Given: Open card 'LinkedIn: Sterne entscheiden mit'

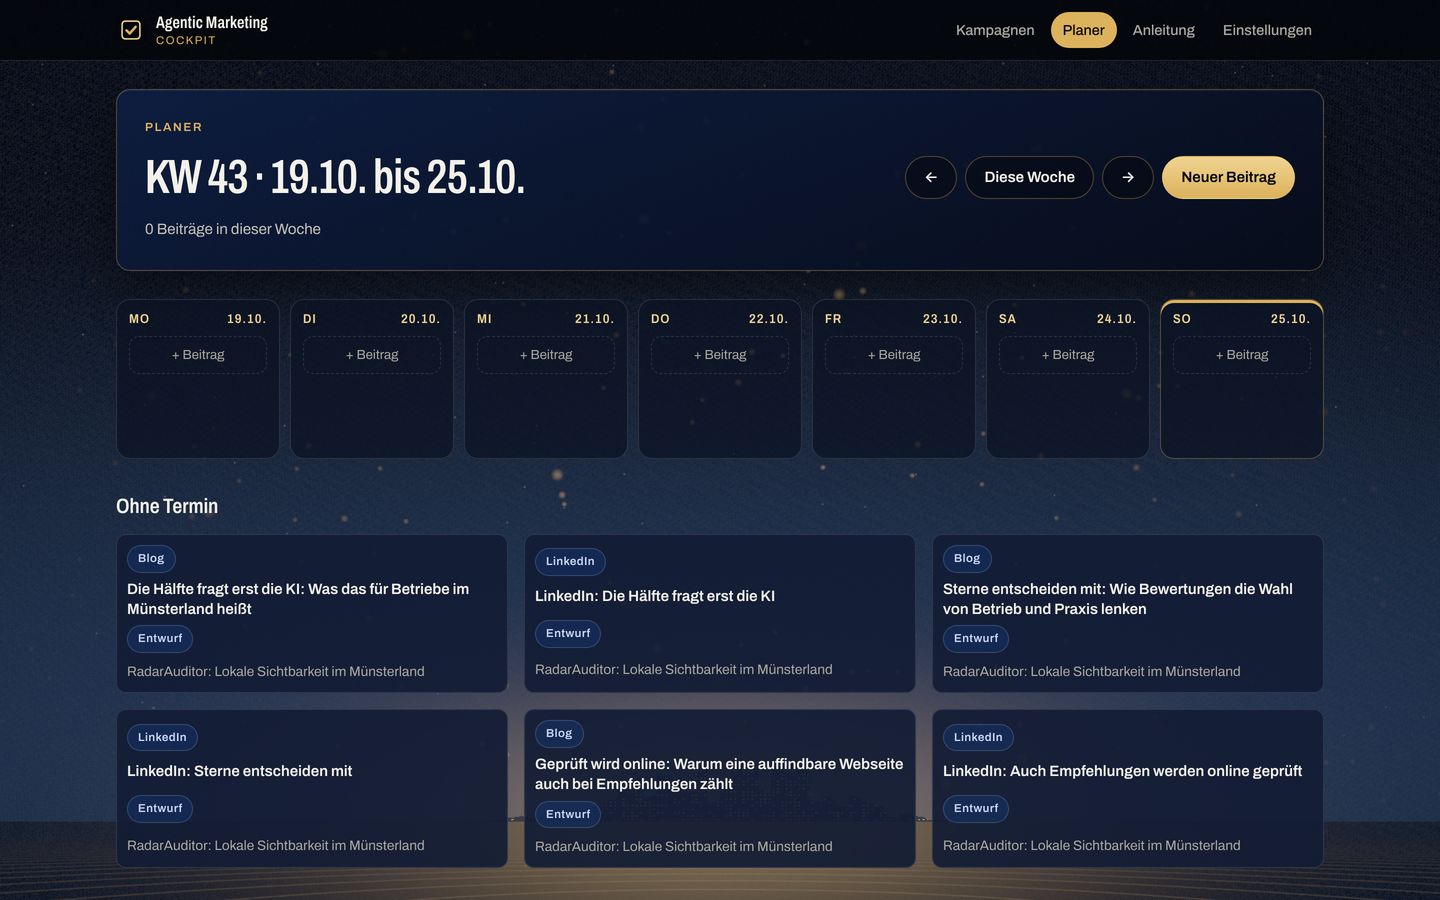Looking at the screenshot, I should (x=312, y=789).
